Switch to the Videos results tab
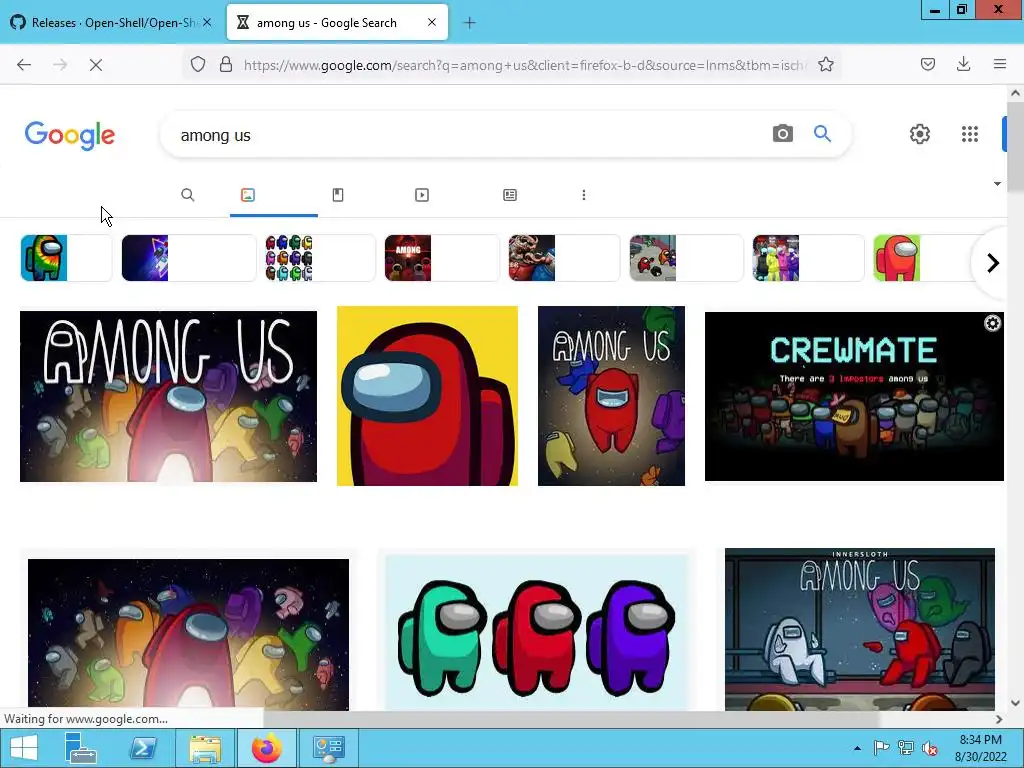Image resolution: width=1024 pixels, height=768 pixels. coord(422,195)
